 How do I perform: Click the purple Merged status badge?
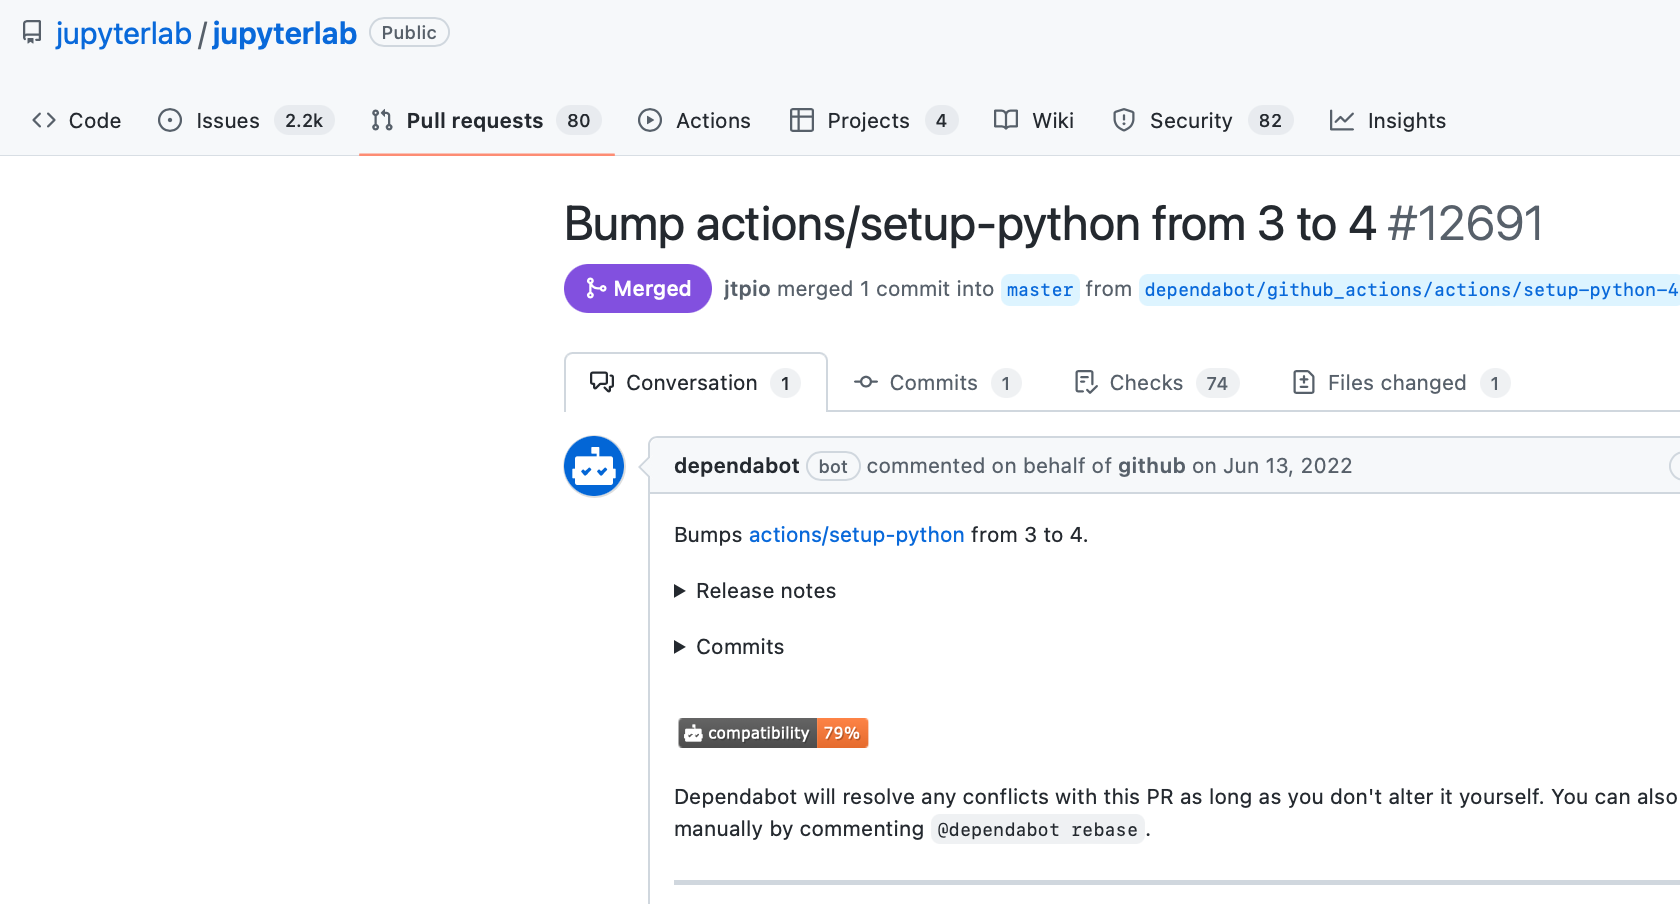[x=638, y=288]
